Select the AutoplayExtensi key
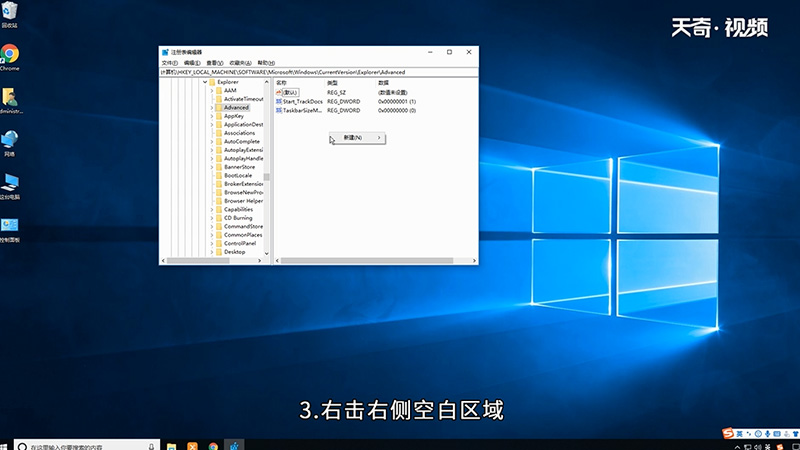Viewport: 800px width, 450px height. (x=243, y=150)
